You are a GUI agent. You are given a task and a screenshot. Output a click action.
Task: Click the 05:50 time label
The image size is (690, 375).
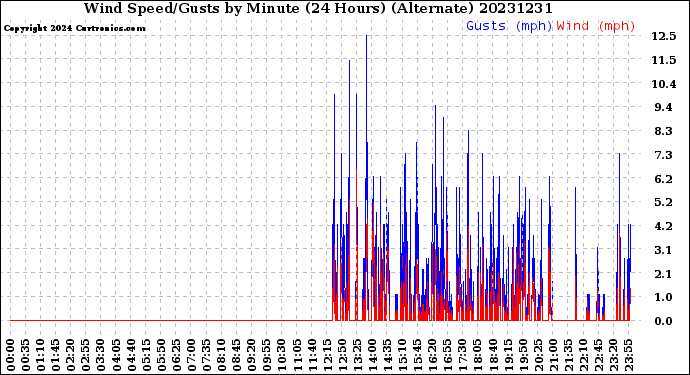[161, 355]
